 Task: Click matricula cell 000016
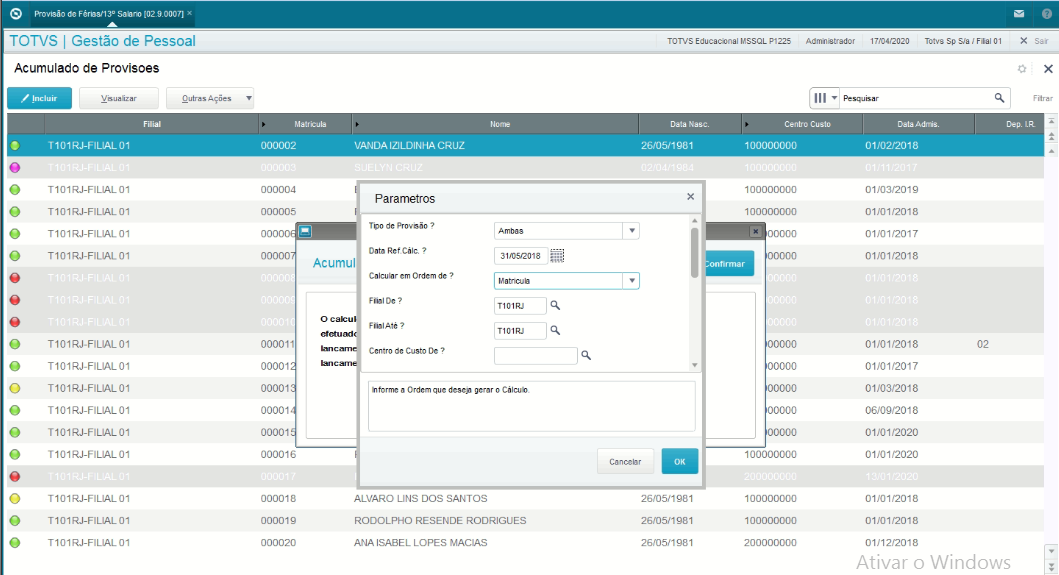(x=278, y=455)
